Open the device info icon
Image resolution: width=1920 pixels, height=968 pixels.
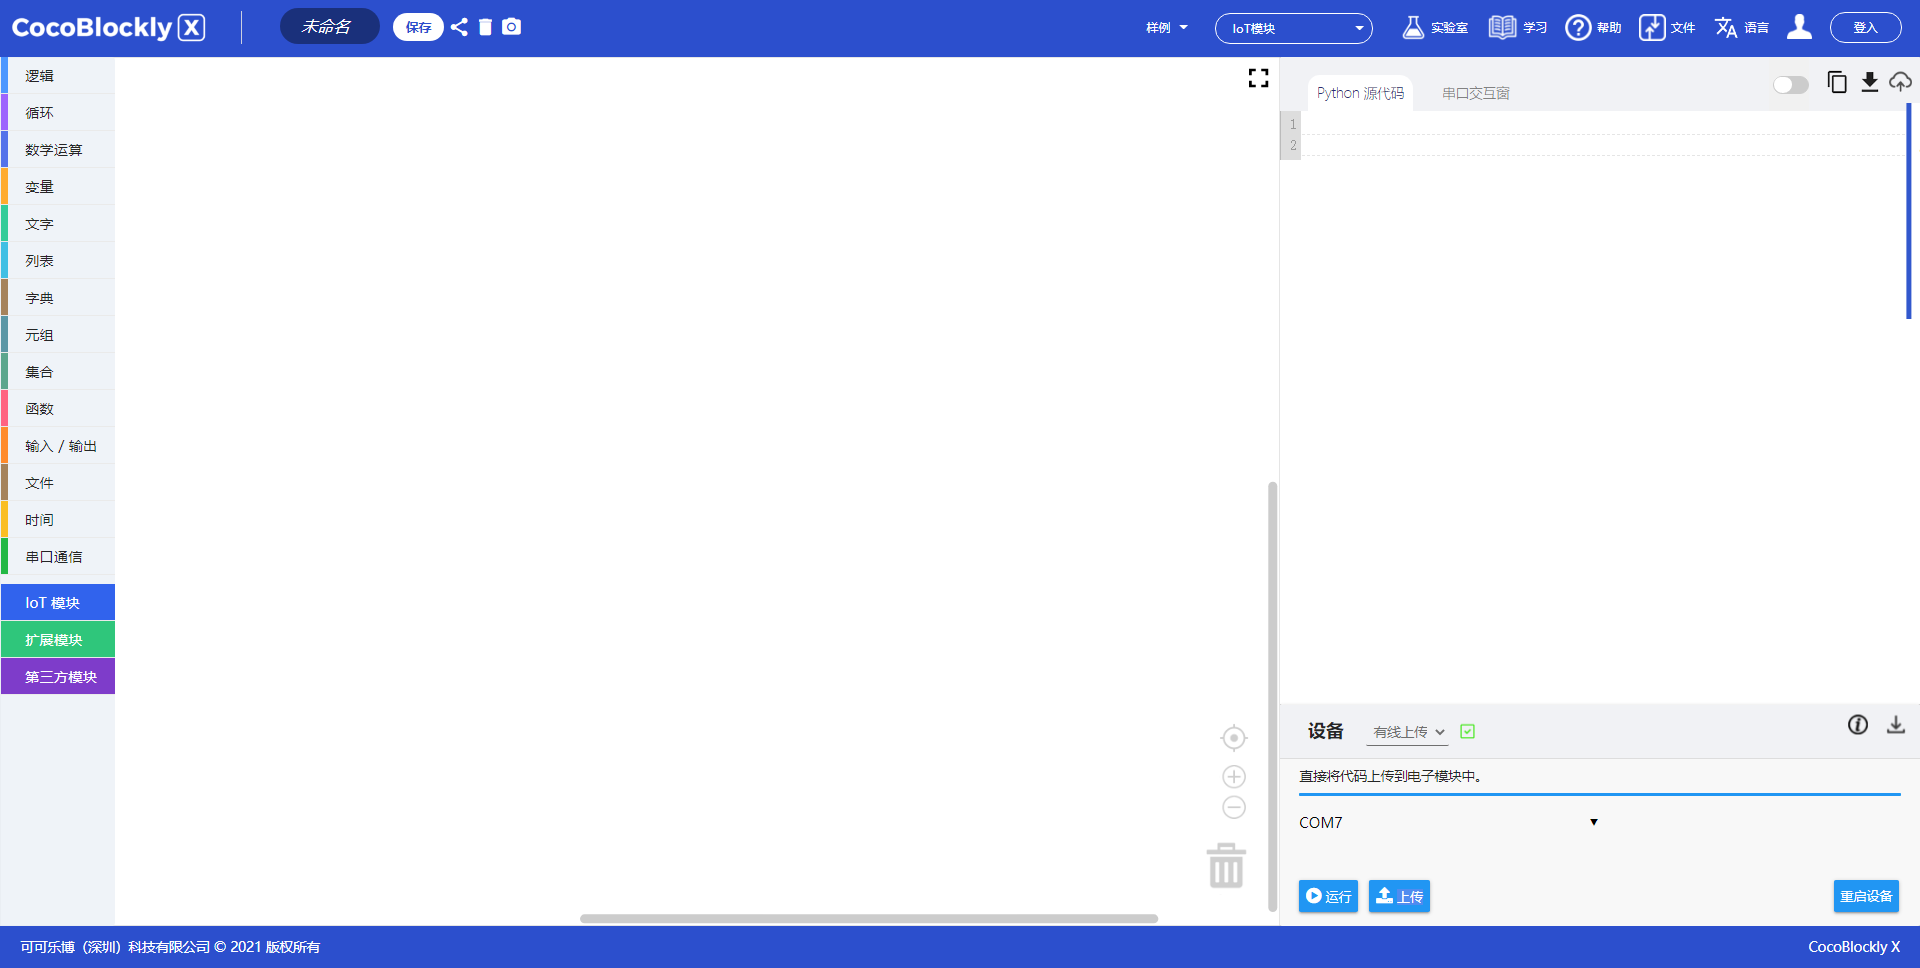(1857, 725)
